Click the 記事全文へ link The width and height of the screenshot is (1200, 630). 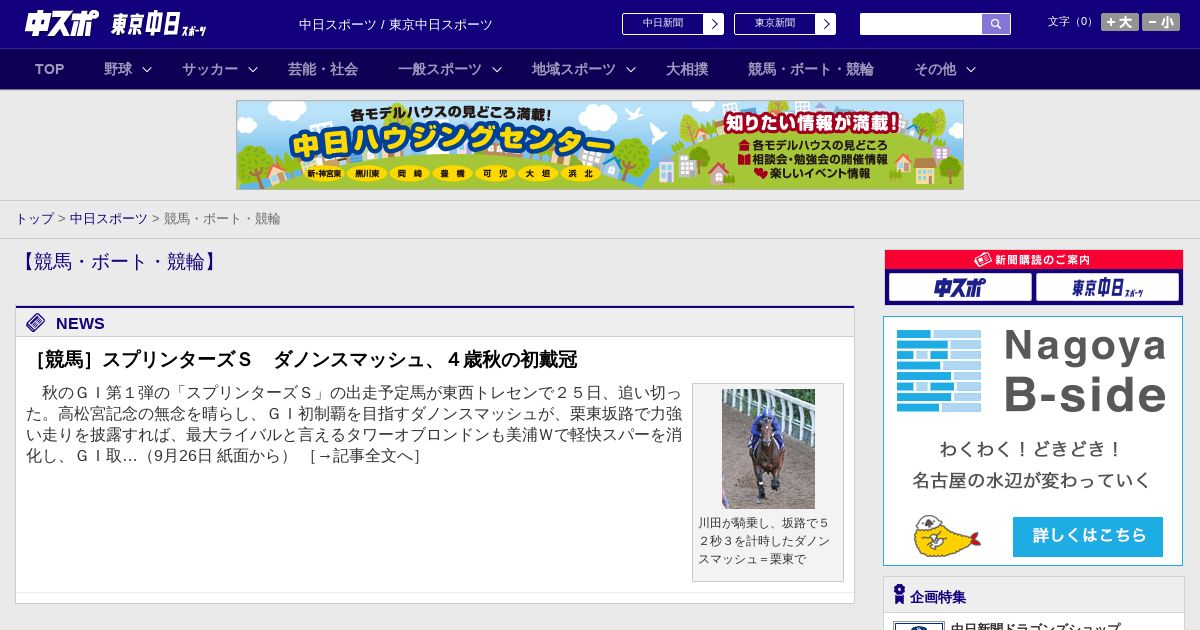click(364, 456)
